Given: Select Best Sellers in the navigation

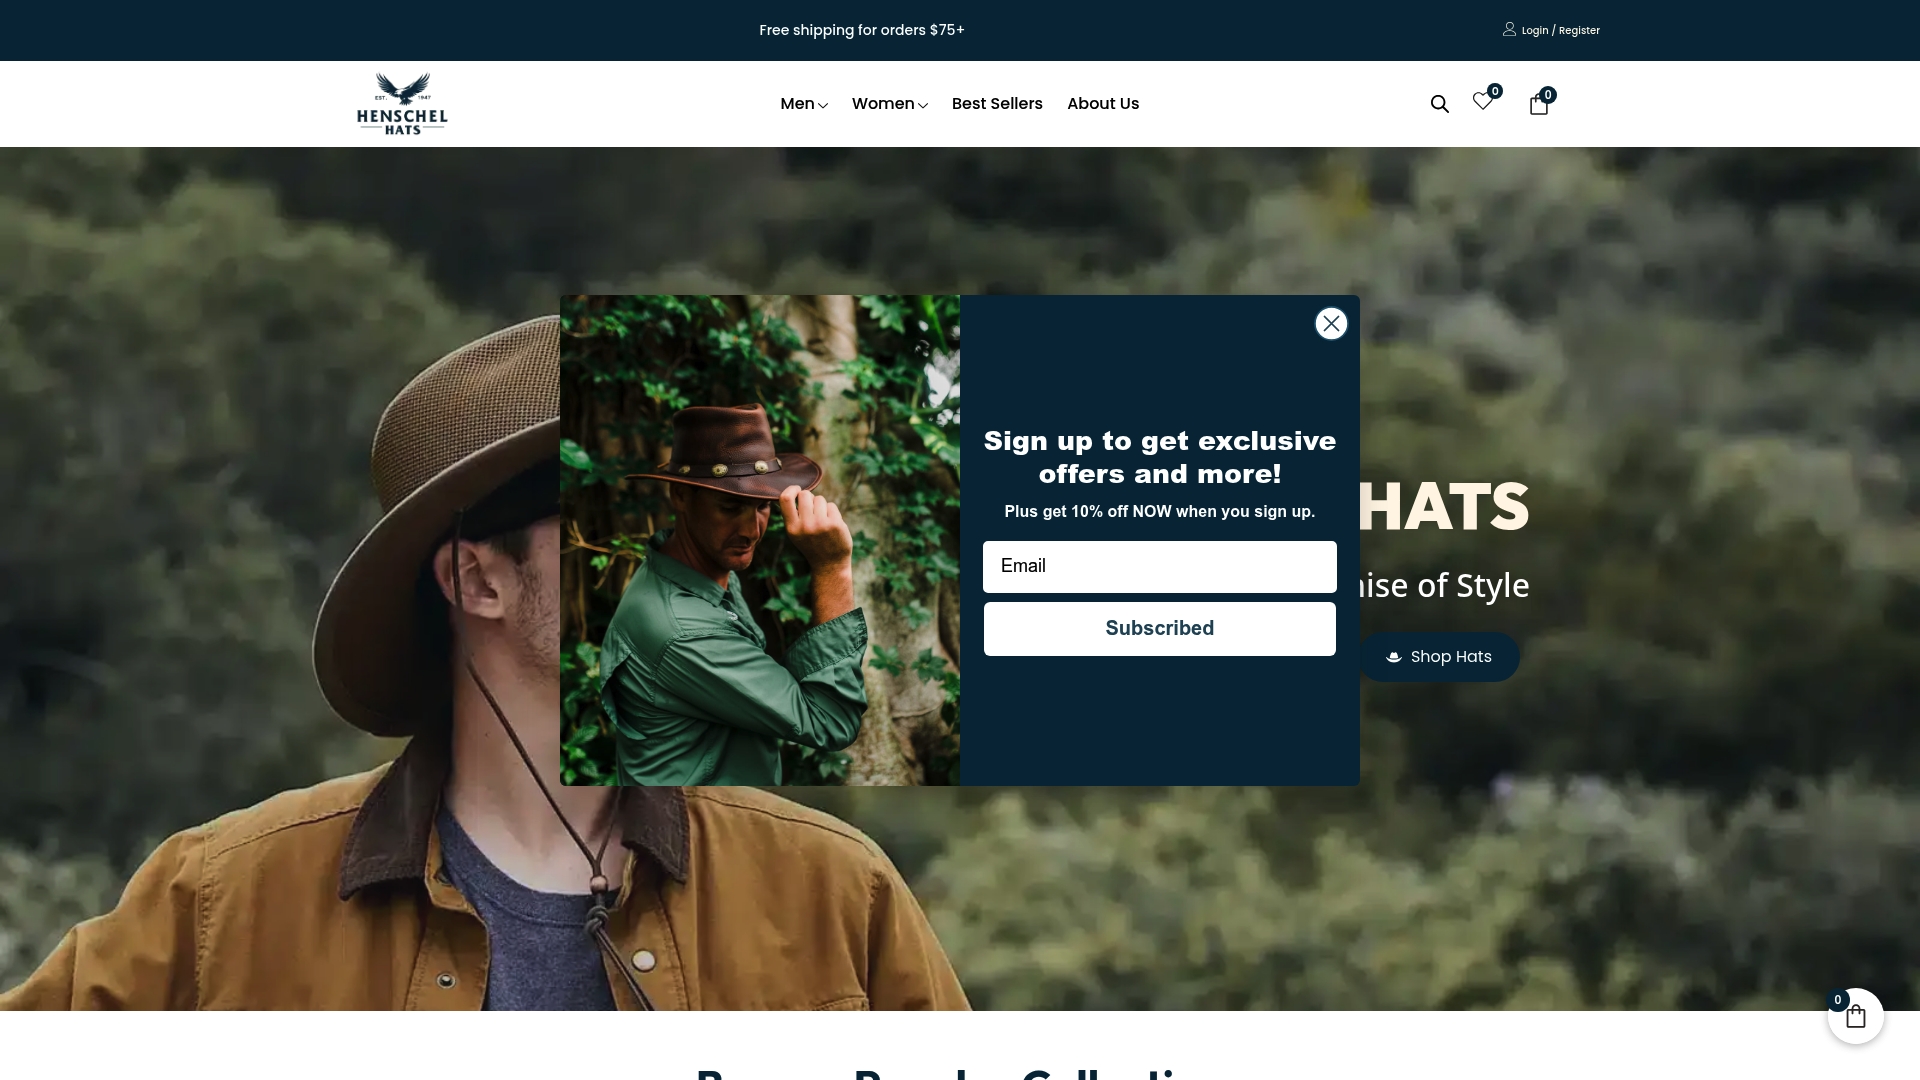Looking at the screenshot, I should [997, 103].
